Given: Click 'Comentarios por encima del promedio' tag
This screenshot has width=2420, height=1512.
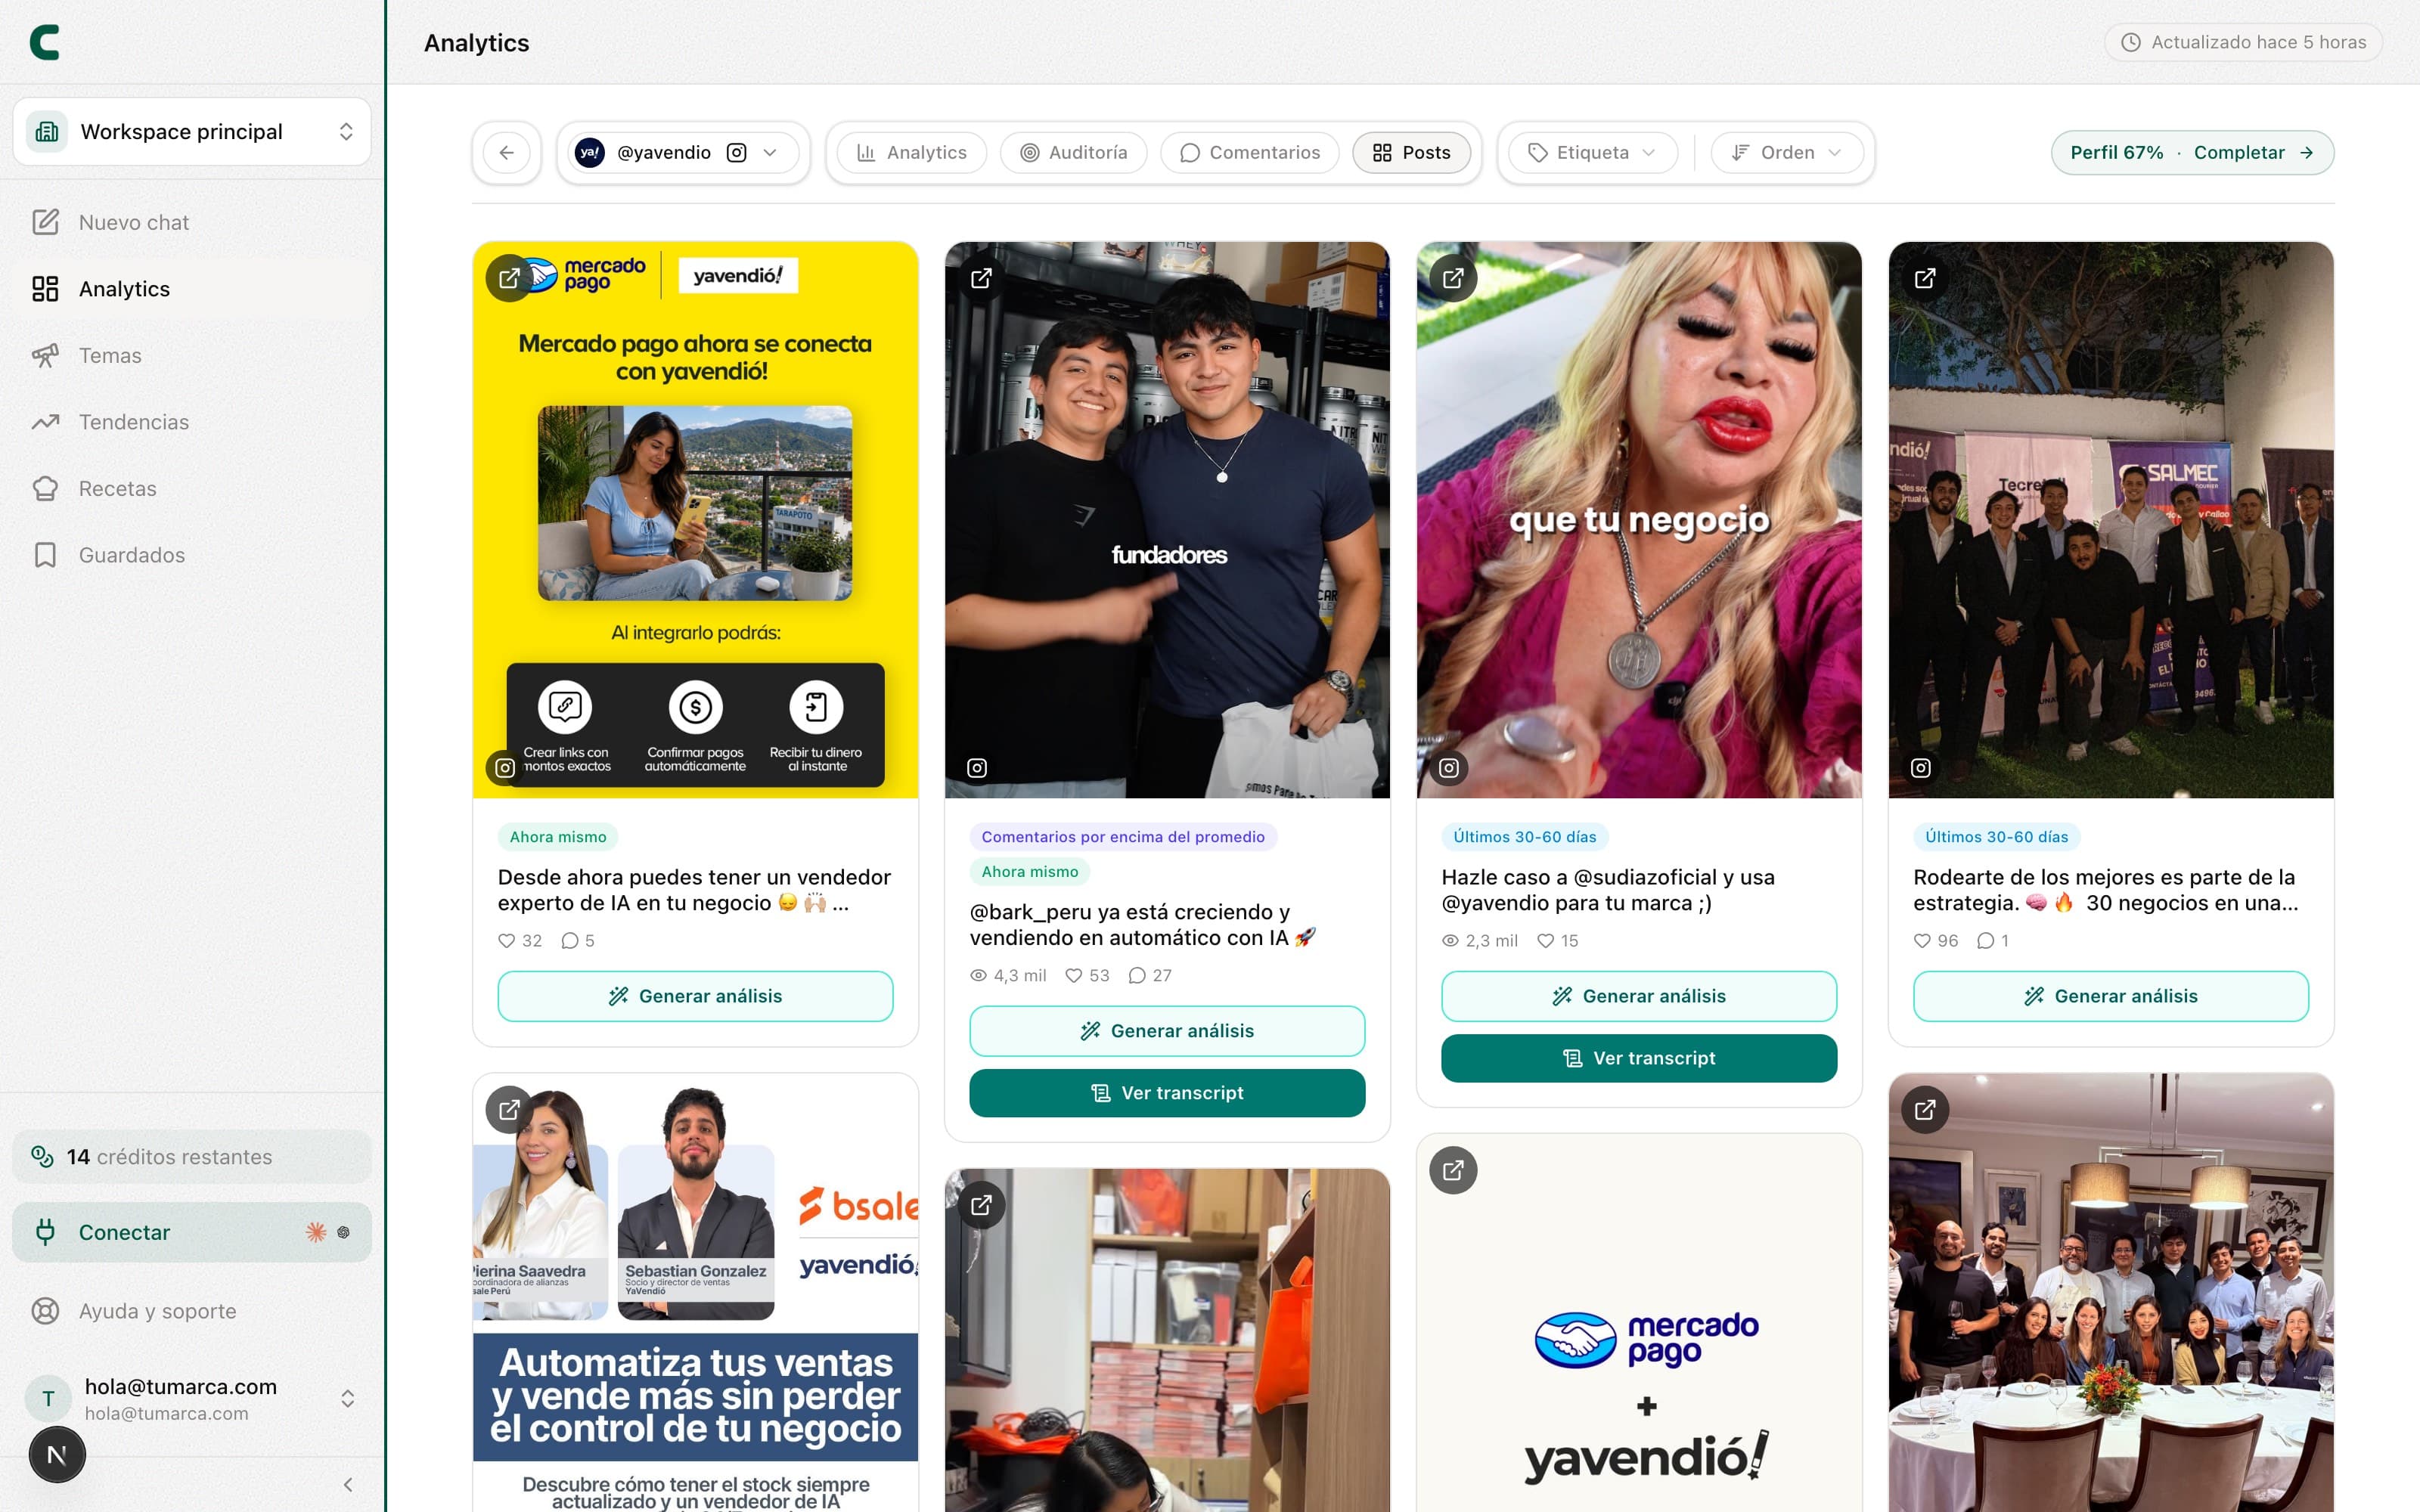Looking at the screenshot, I should tap(1123, 837).
